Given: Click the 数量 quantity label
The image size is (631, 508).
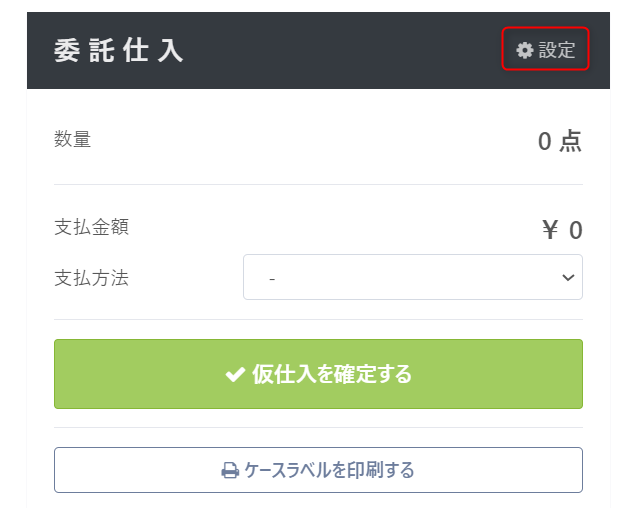Looking at the screenshot, I should coord(72,139).
